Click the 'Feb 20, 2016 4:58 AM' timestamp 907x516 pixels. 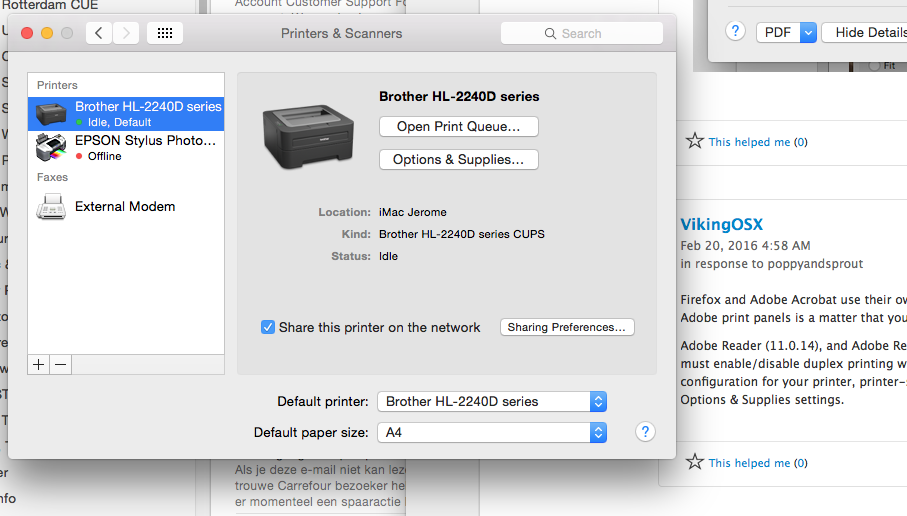745,246
